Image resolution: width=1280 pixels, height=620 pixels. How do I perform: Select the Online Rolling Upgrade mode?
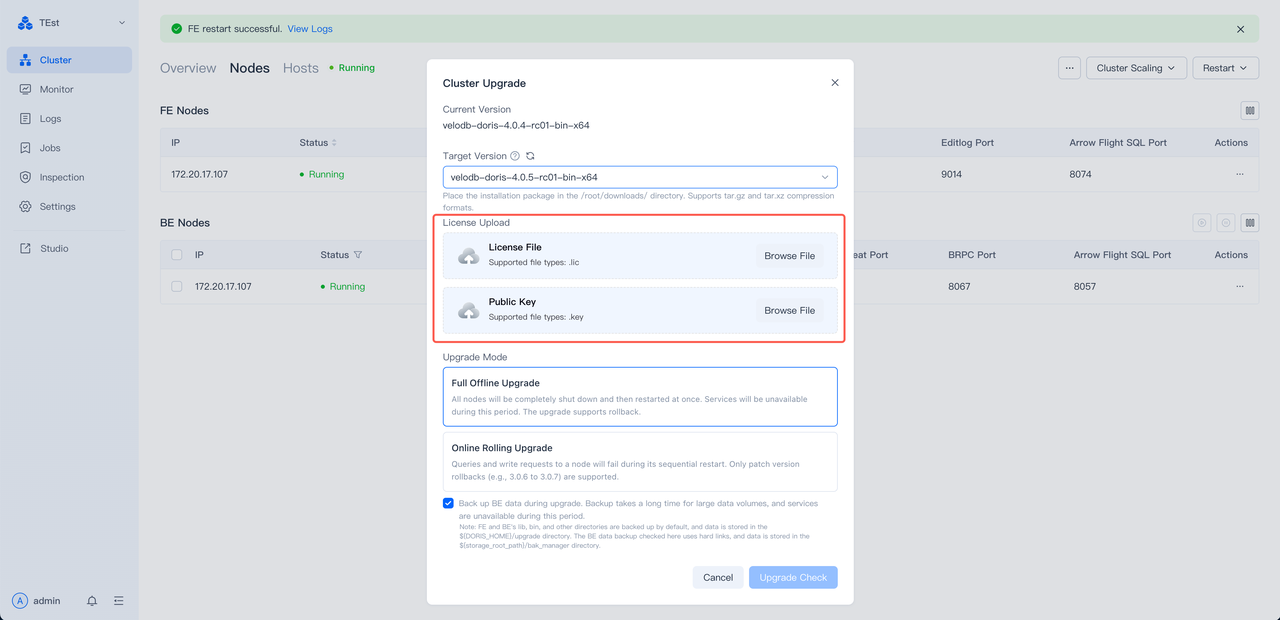pyautogui.click(x=640, y=462)
